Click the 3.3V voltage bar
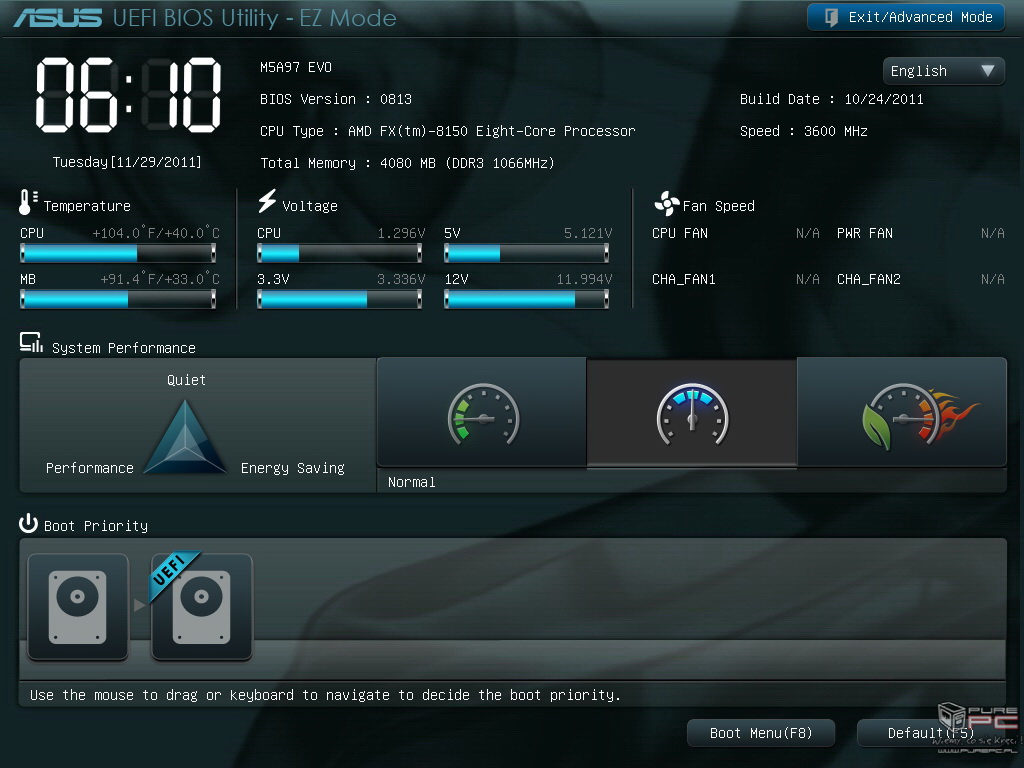 [x=340, y=299]
